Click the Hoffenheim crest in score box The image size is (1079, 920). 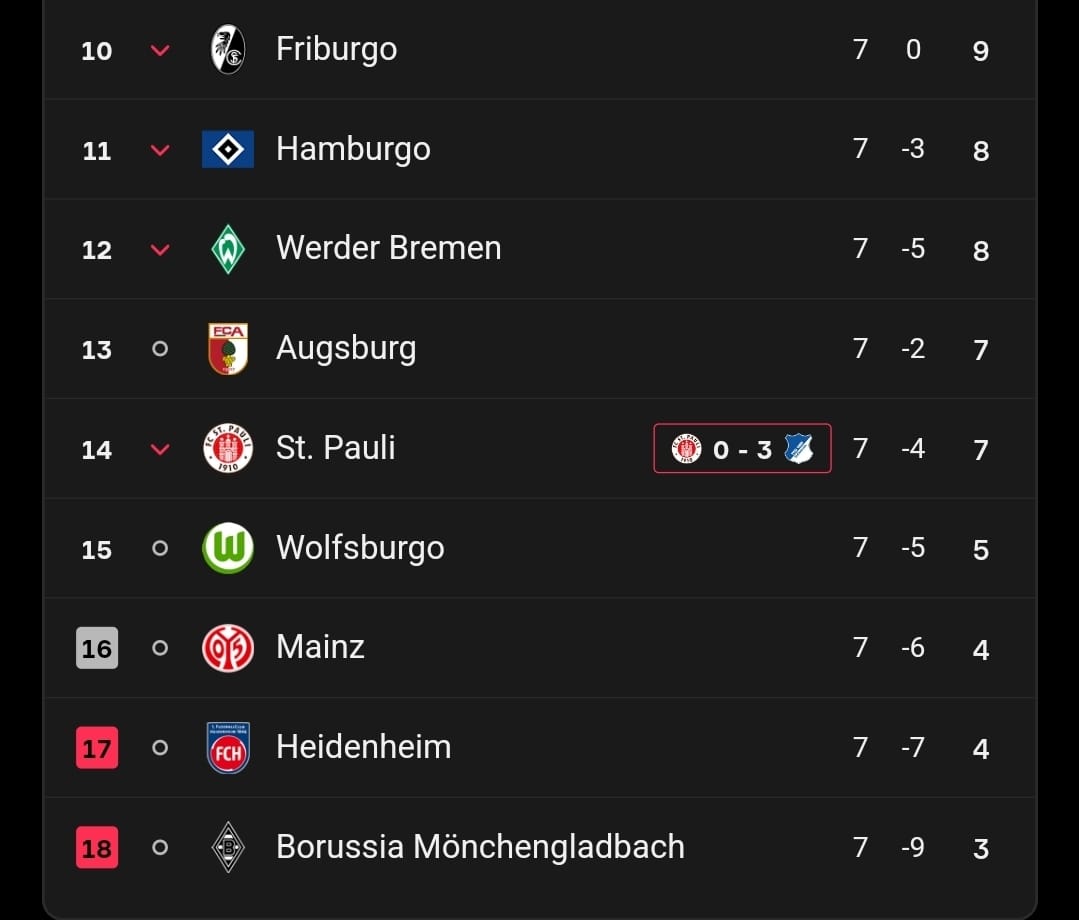798,449
